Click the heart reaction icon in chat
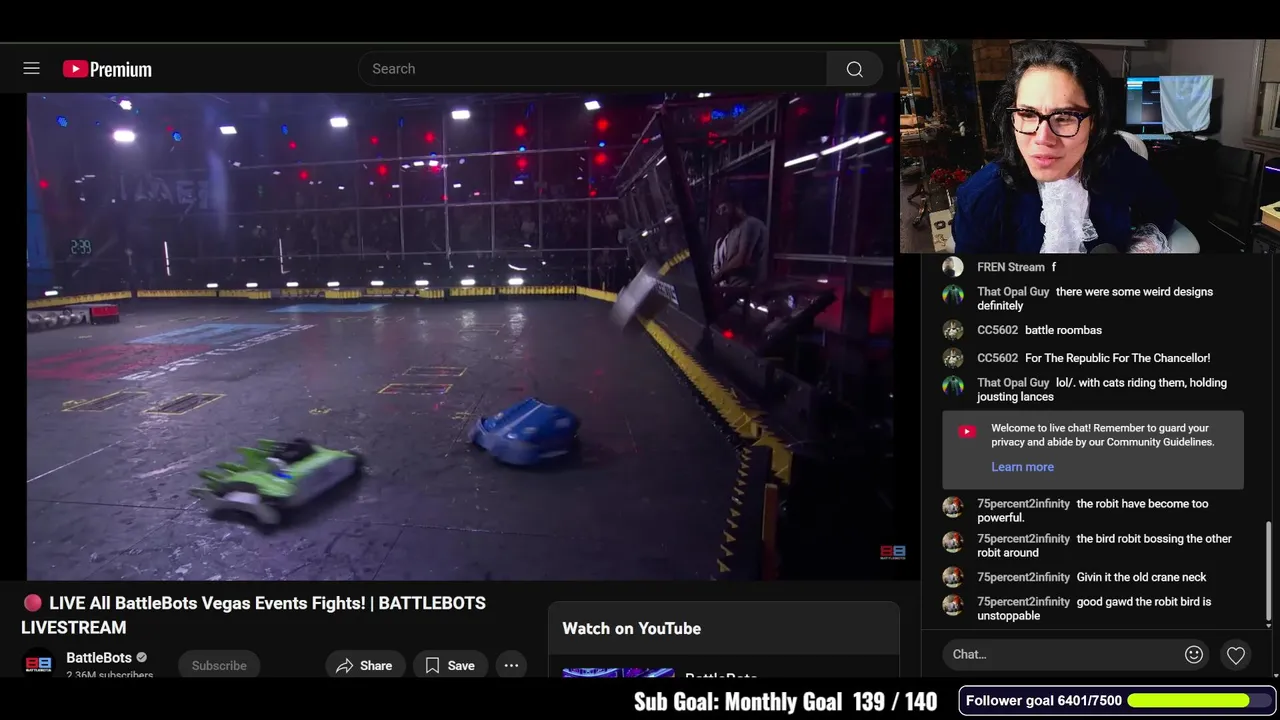Screen dimensions: 1280x720 (1236, 655)
